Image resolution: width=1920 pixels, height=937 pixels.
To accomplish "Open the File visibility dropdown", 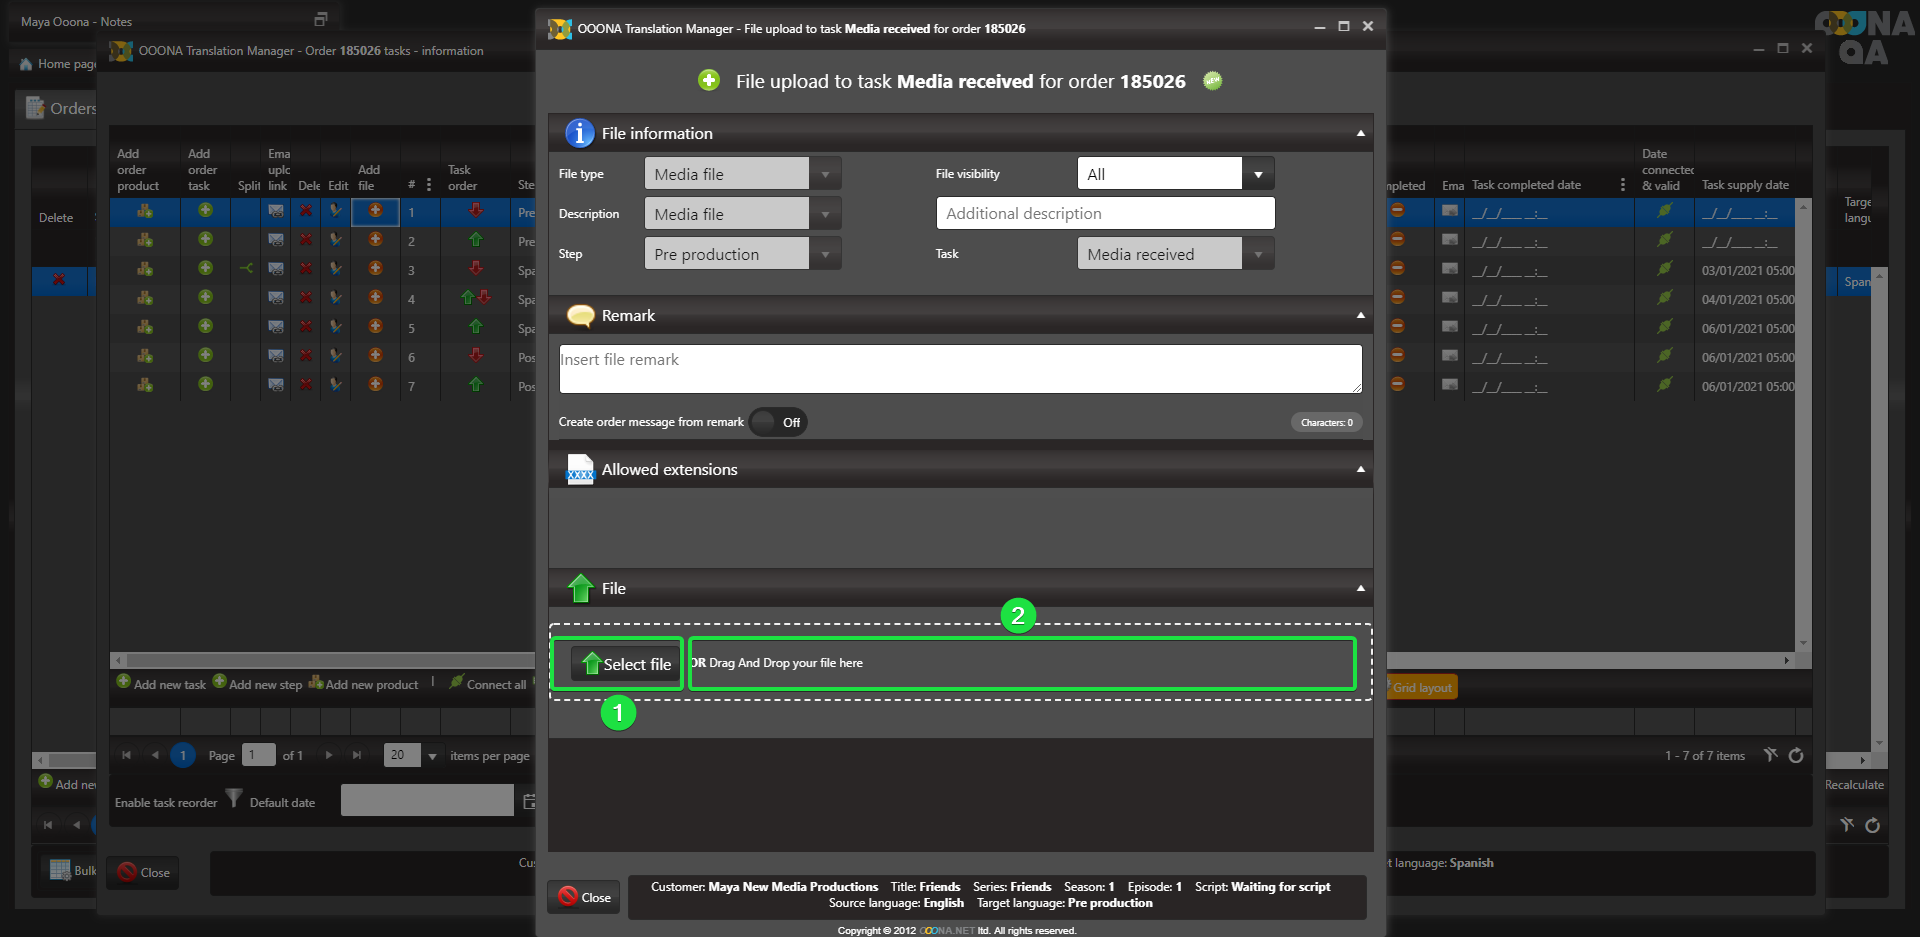I will (1258, 174).
